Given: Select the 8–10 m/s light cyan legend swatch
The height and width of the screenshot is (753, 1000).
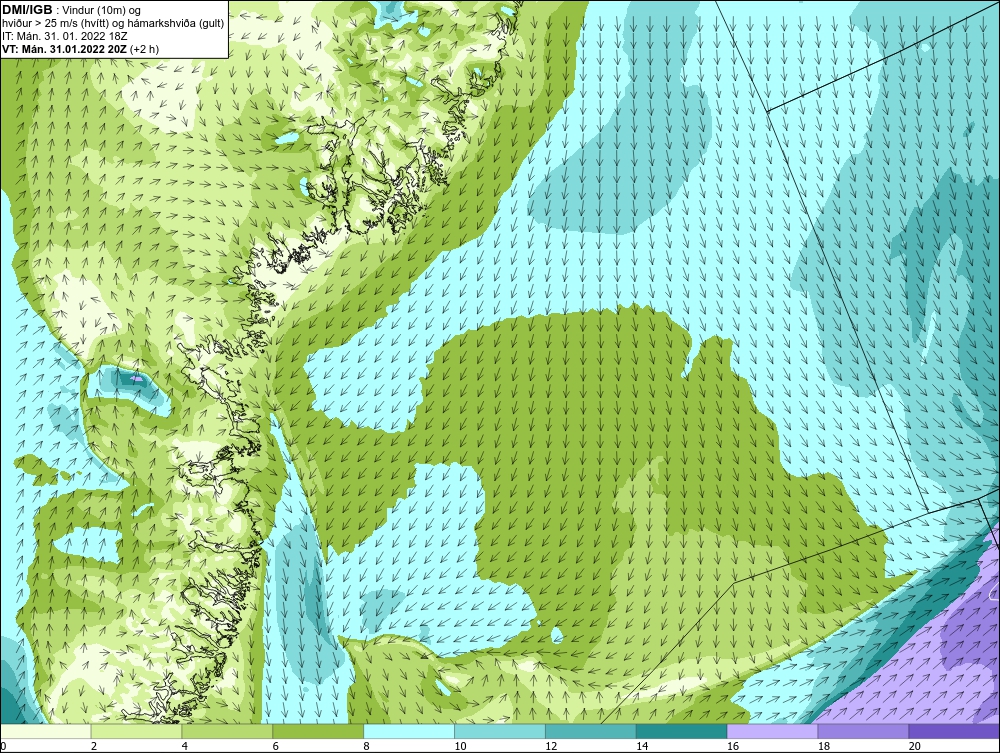Looking at the screenshot, I should click(409, 731).
